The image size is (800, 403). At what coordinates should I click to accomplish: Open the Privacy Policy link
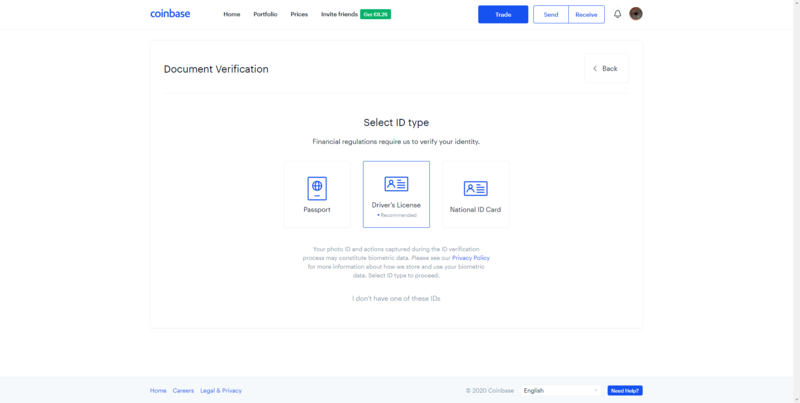tap(470, 258)
